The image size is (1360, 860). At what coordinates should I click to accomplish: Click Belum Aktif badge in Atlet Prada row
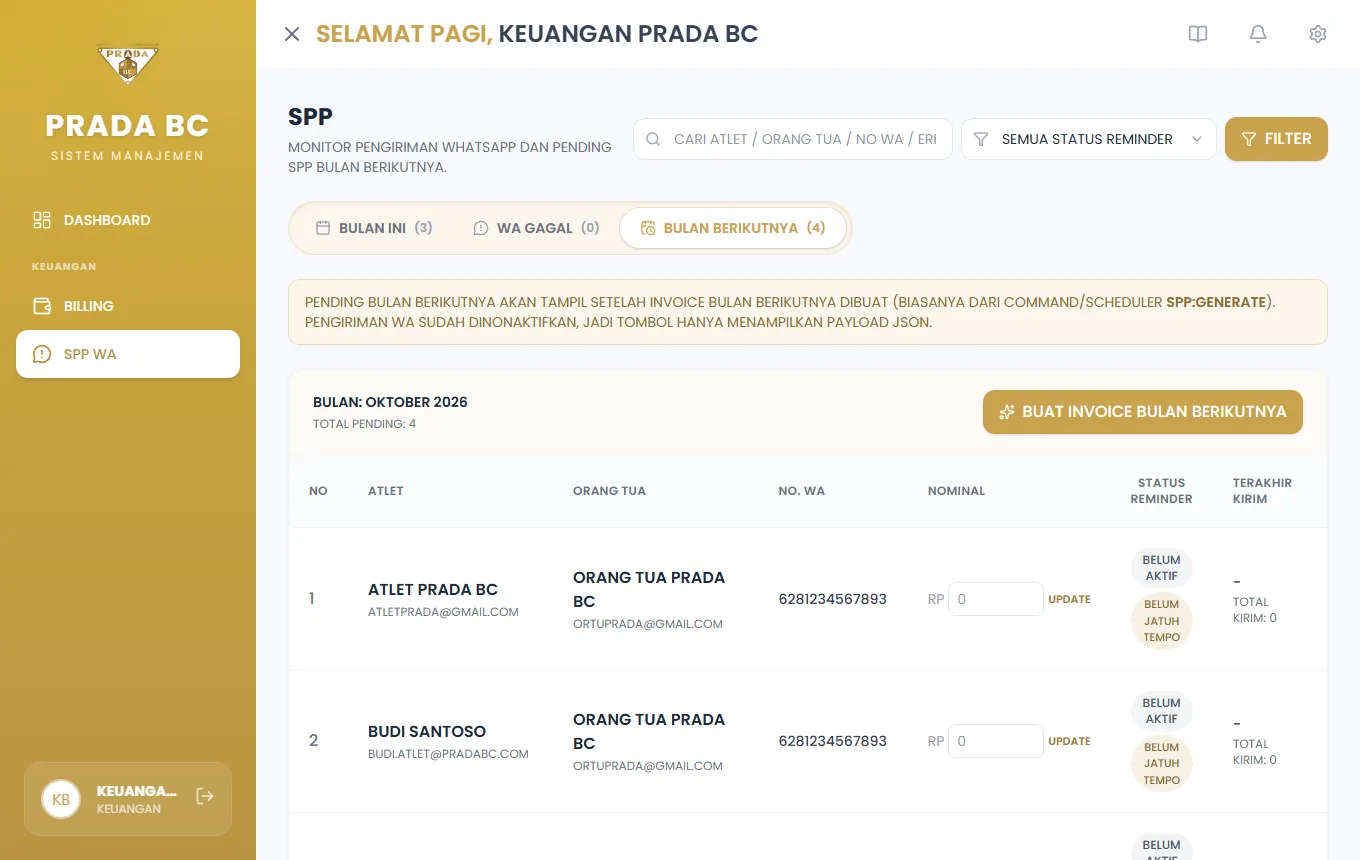(1161, 568)
